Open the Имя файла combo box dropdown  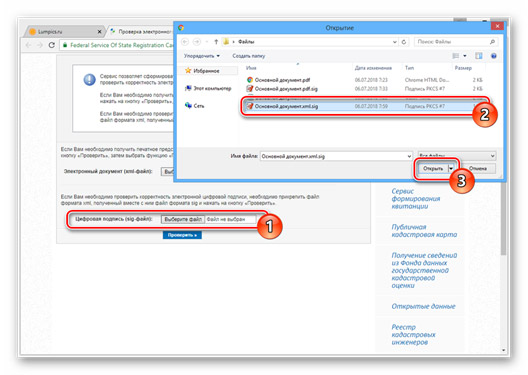(409, 156)
